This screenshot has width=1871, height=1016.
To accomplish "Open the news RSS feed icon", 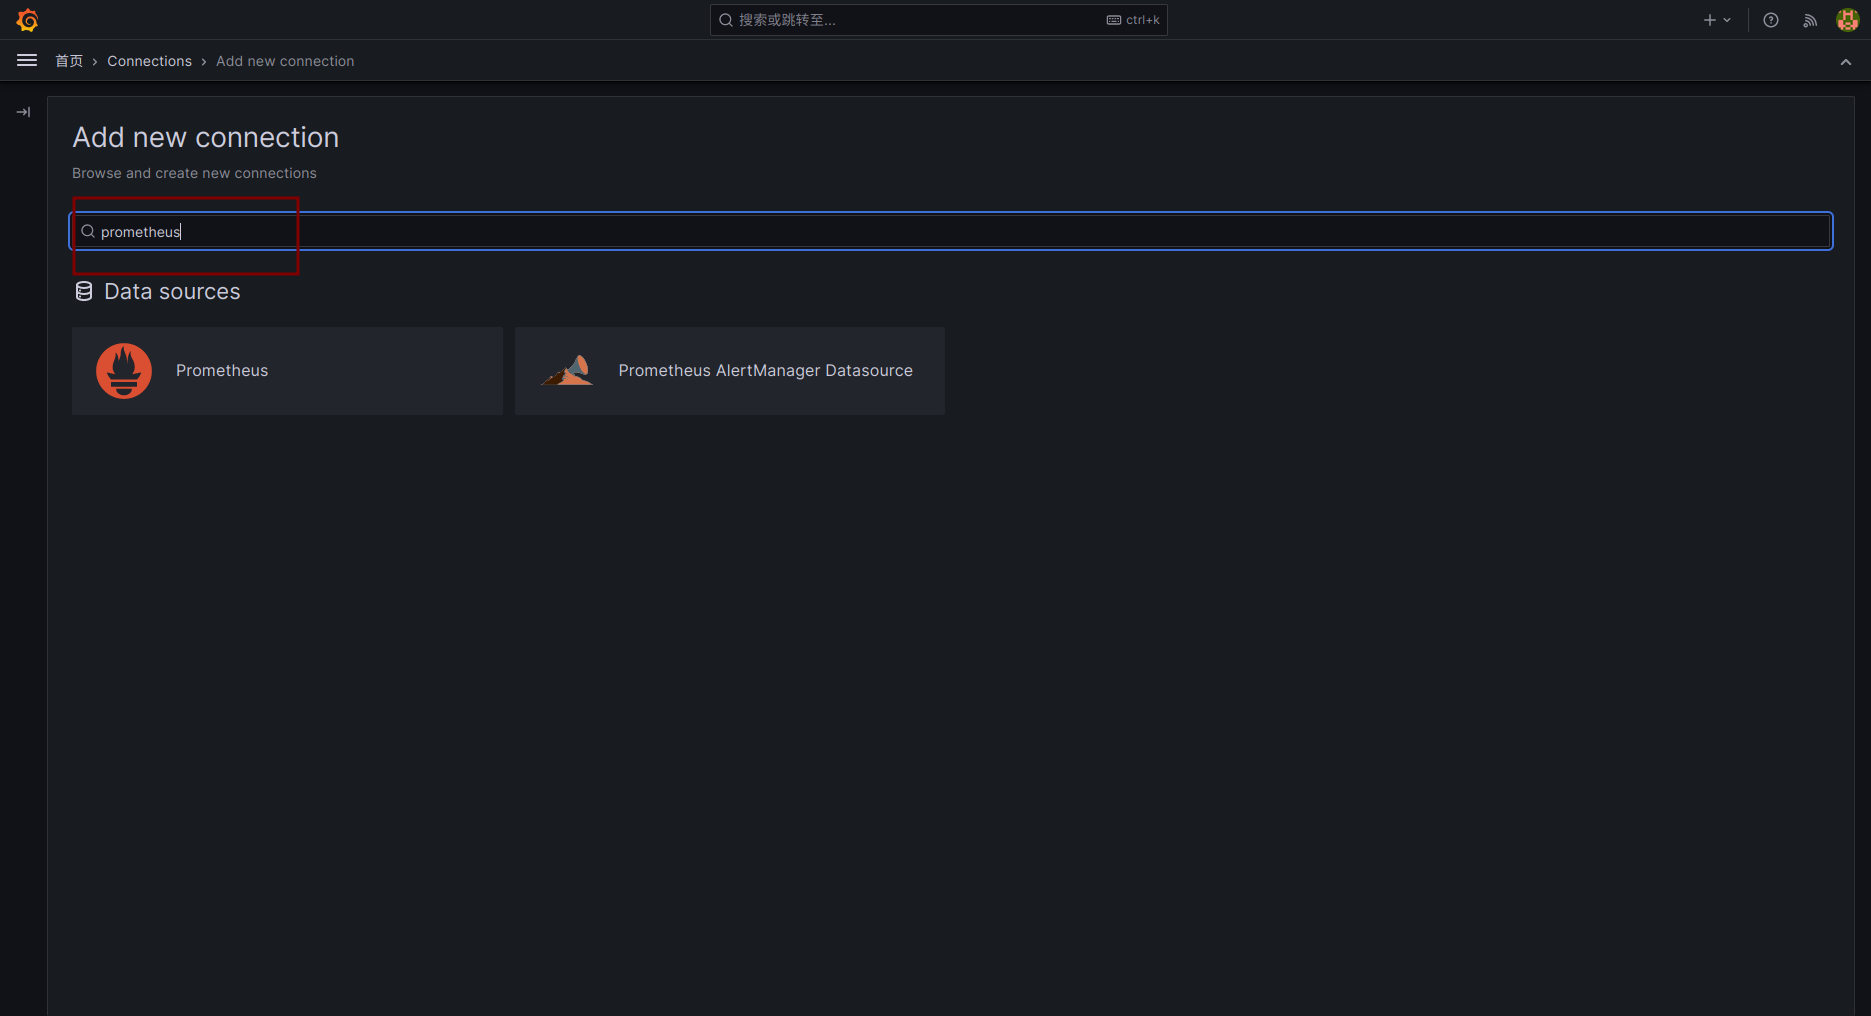I will point(1810,20).
